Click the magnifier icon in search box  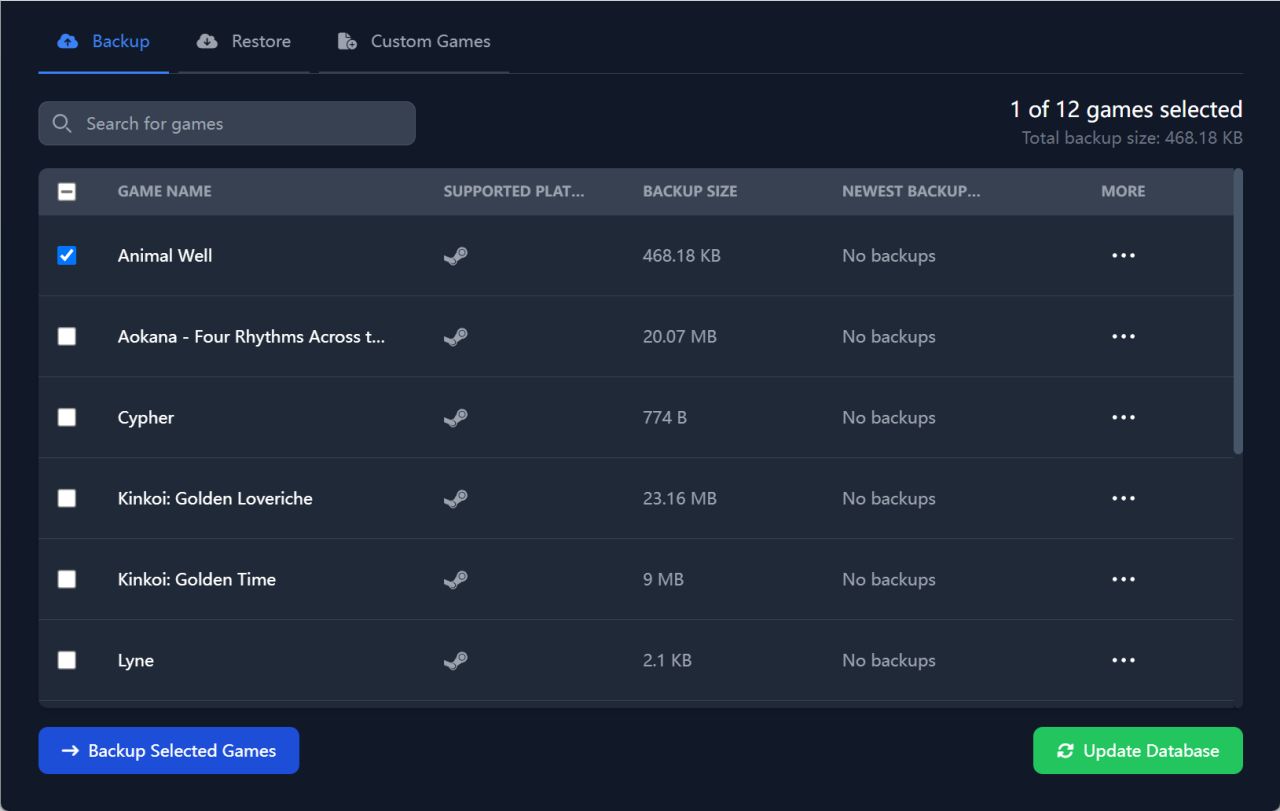pyautogui.click(x=62, y=123)
